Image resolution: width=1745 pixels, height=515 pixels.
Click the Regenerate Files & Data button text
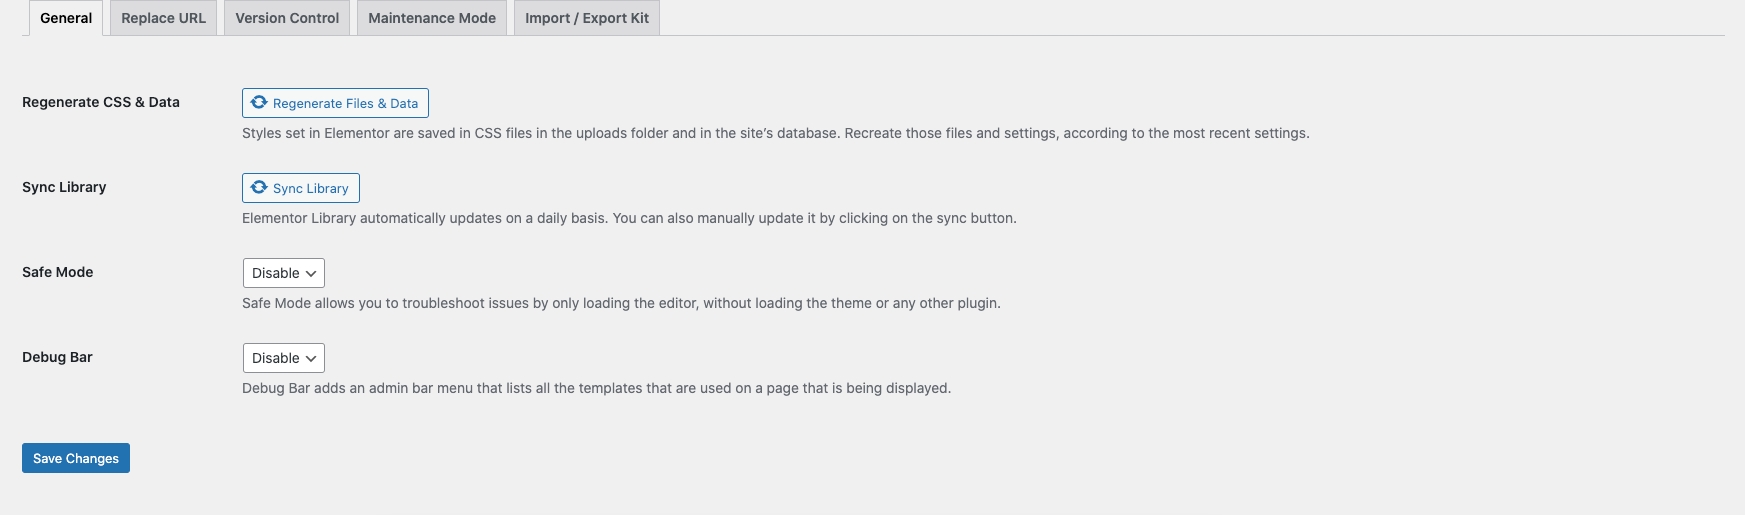[345, 103]
